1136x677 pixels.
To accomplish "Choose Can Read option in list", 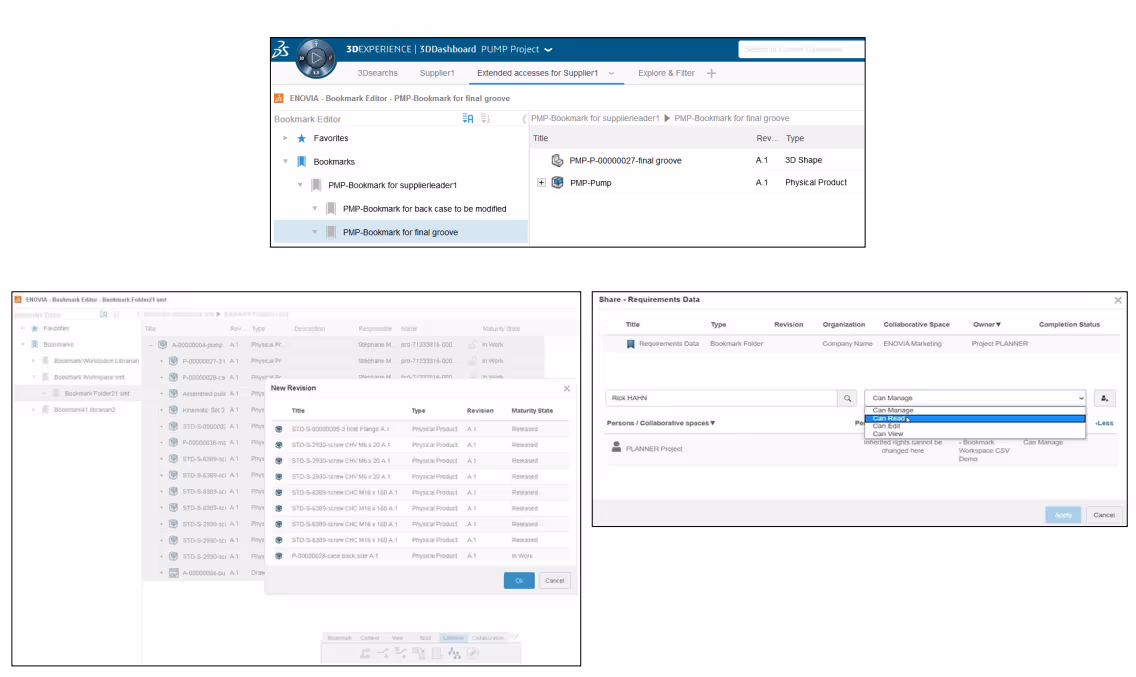I will [x=975, y=418].
